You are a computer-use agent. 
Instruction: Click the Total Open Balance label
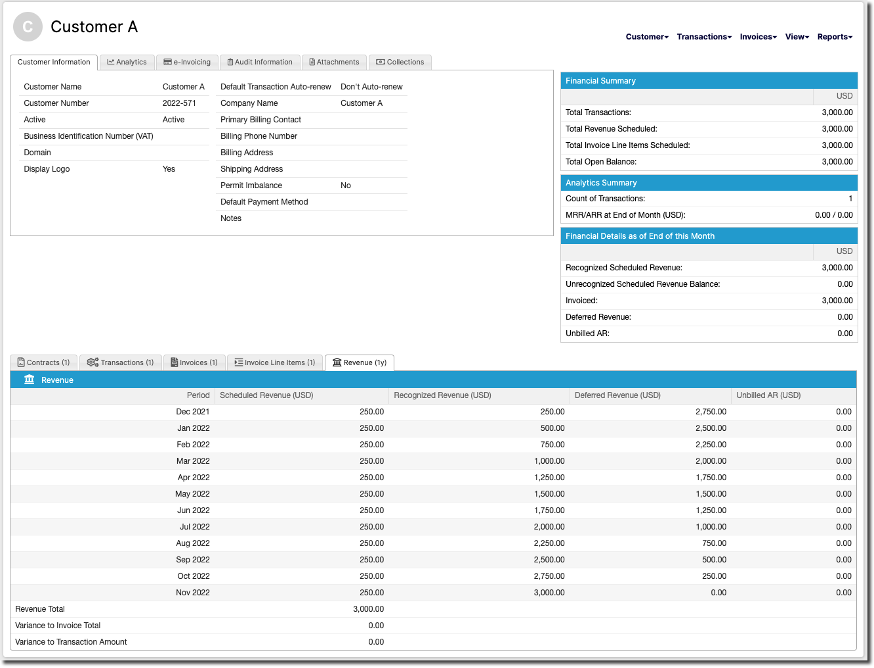[601, 162]
